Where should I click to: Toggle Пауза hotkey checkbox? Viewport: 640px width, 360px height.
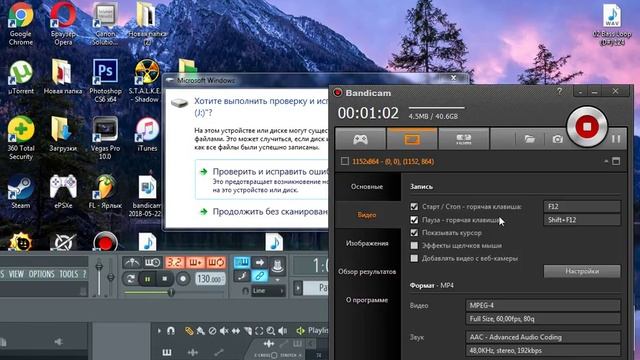[414, 220]
